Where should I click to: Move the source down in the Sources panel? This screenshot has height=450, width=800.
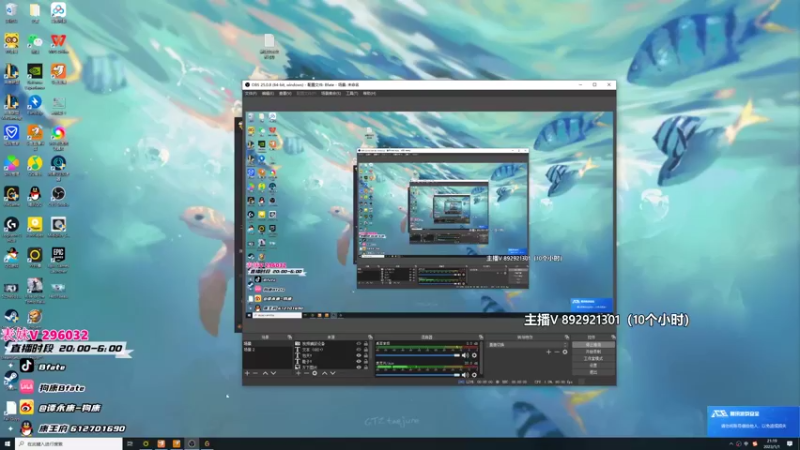click(x=333, y=373)
